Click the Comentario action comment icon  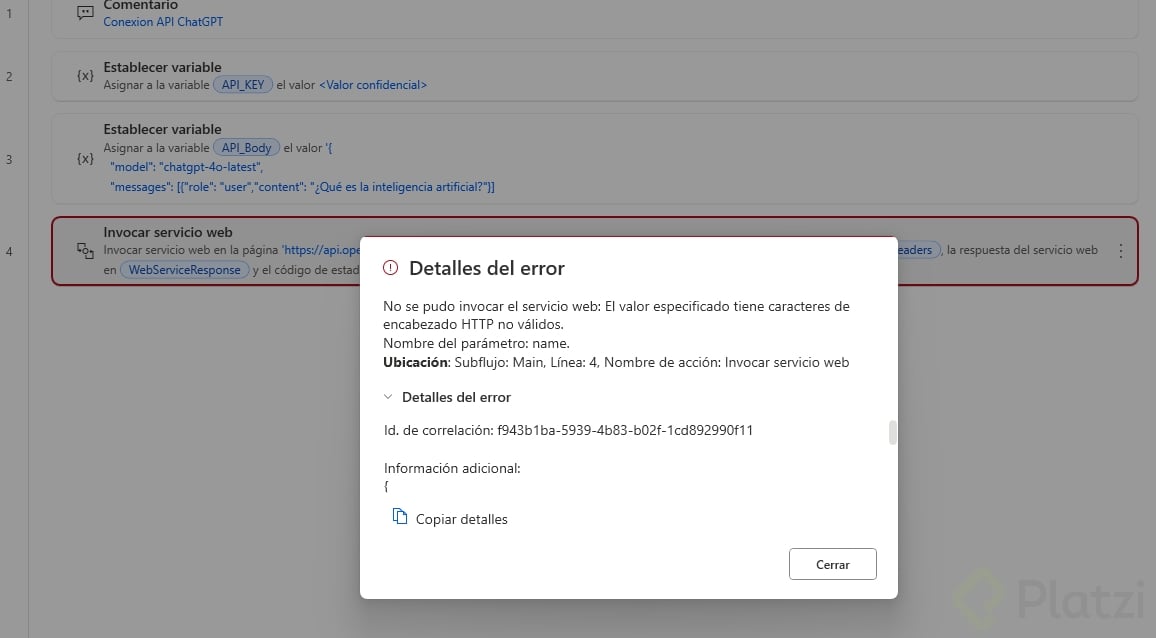86,13
